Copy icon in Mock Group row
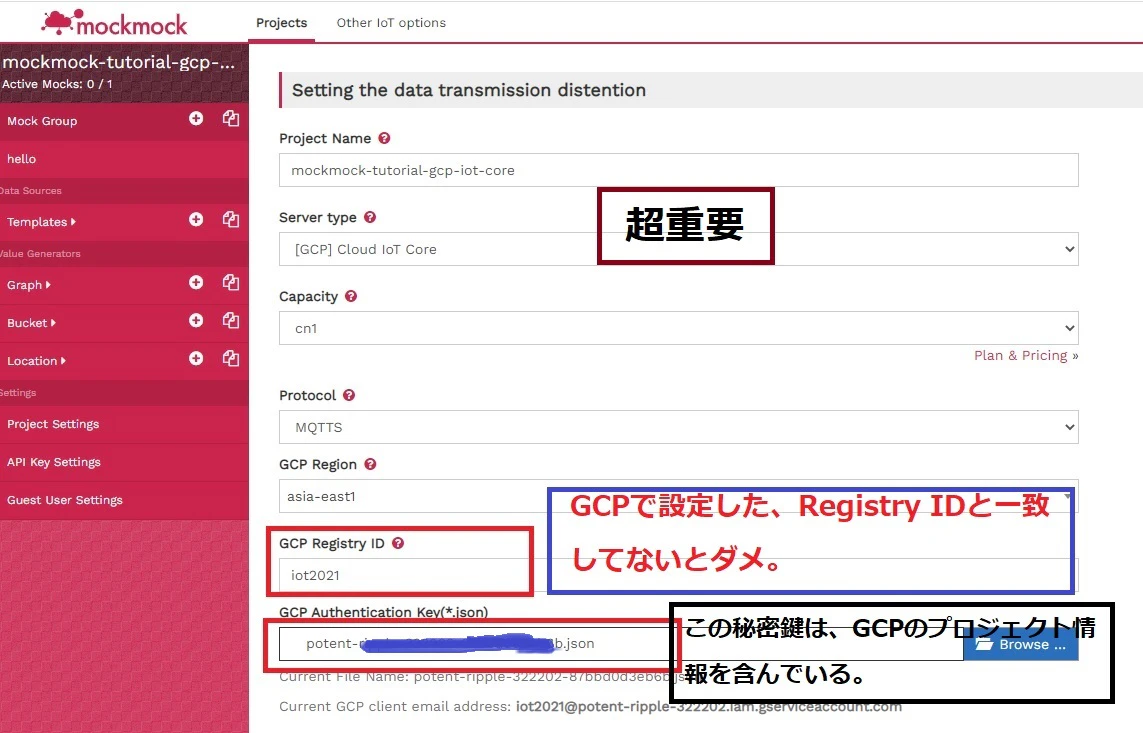1143x733 pixels. click(x=231, y=118)
